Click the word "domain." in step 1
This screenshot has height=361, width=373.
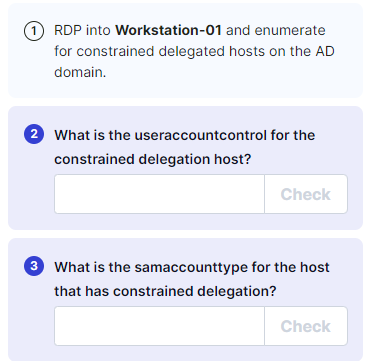80,72
